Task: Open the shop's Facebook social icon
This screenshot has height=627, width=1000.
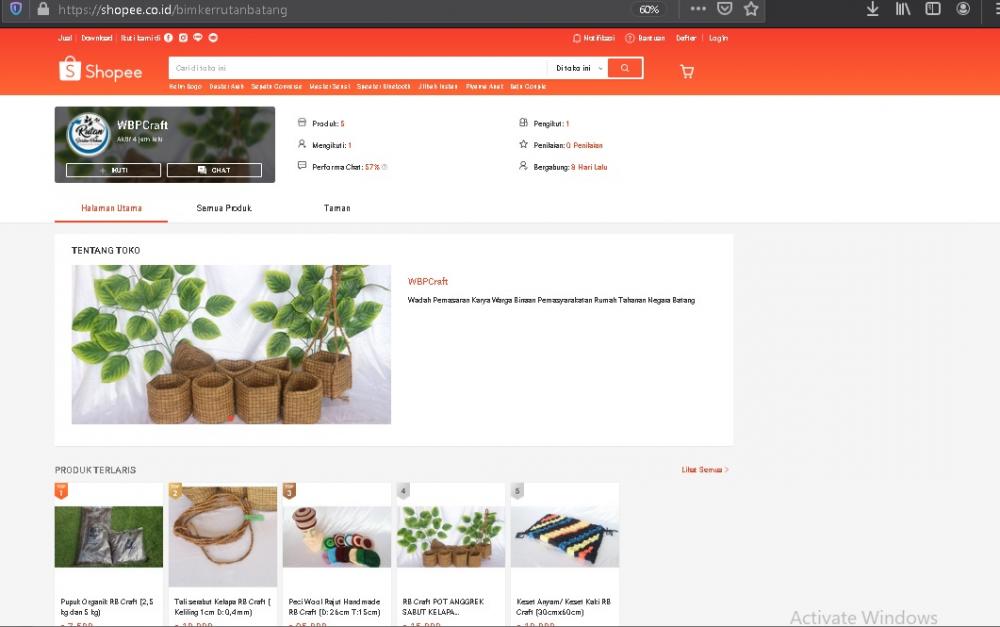Action: pyautogui.click(x=167, y=38)
